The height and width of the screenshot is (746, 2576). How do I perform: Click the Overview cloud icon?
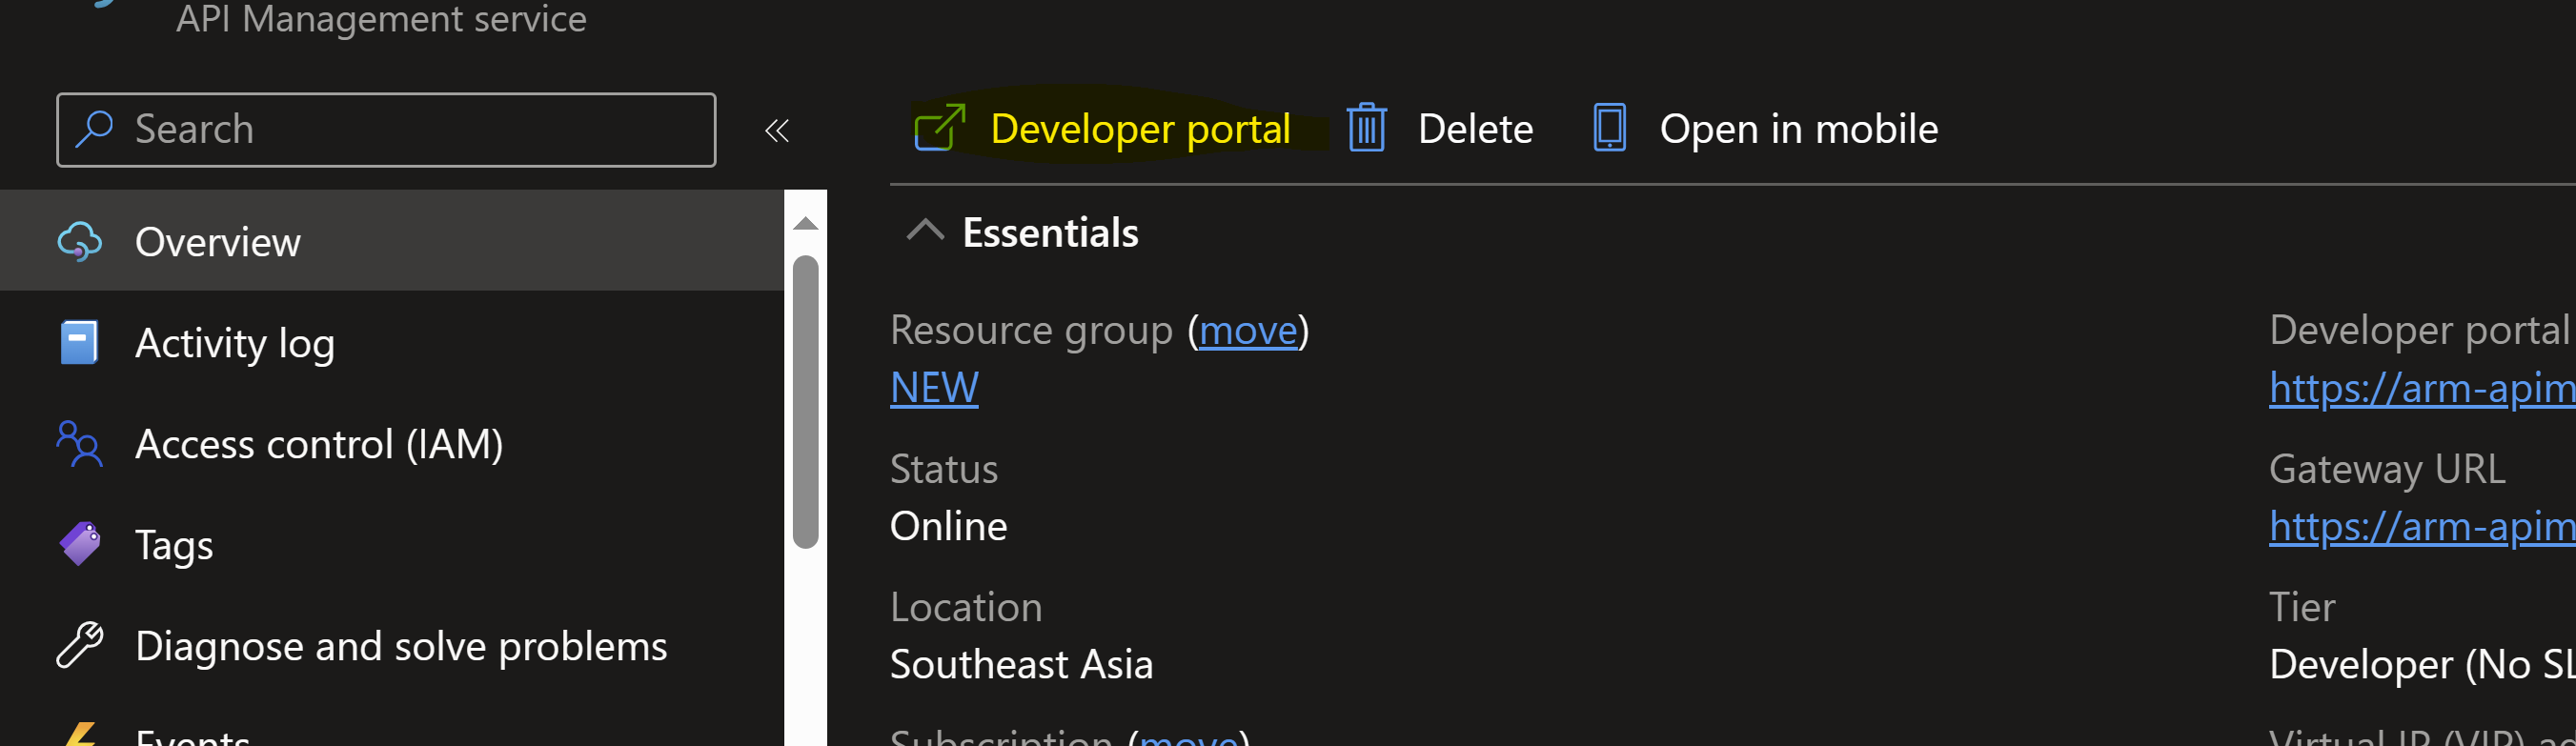80,241
